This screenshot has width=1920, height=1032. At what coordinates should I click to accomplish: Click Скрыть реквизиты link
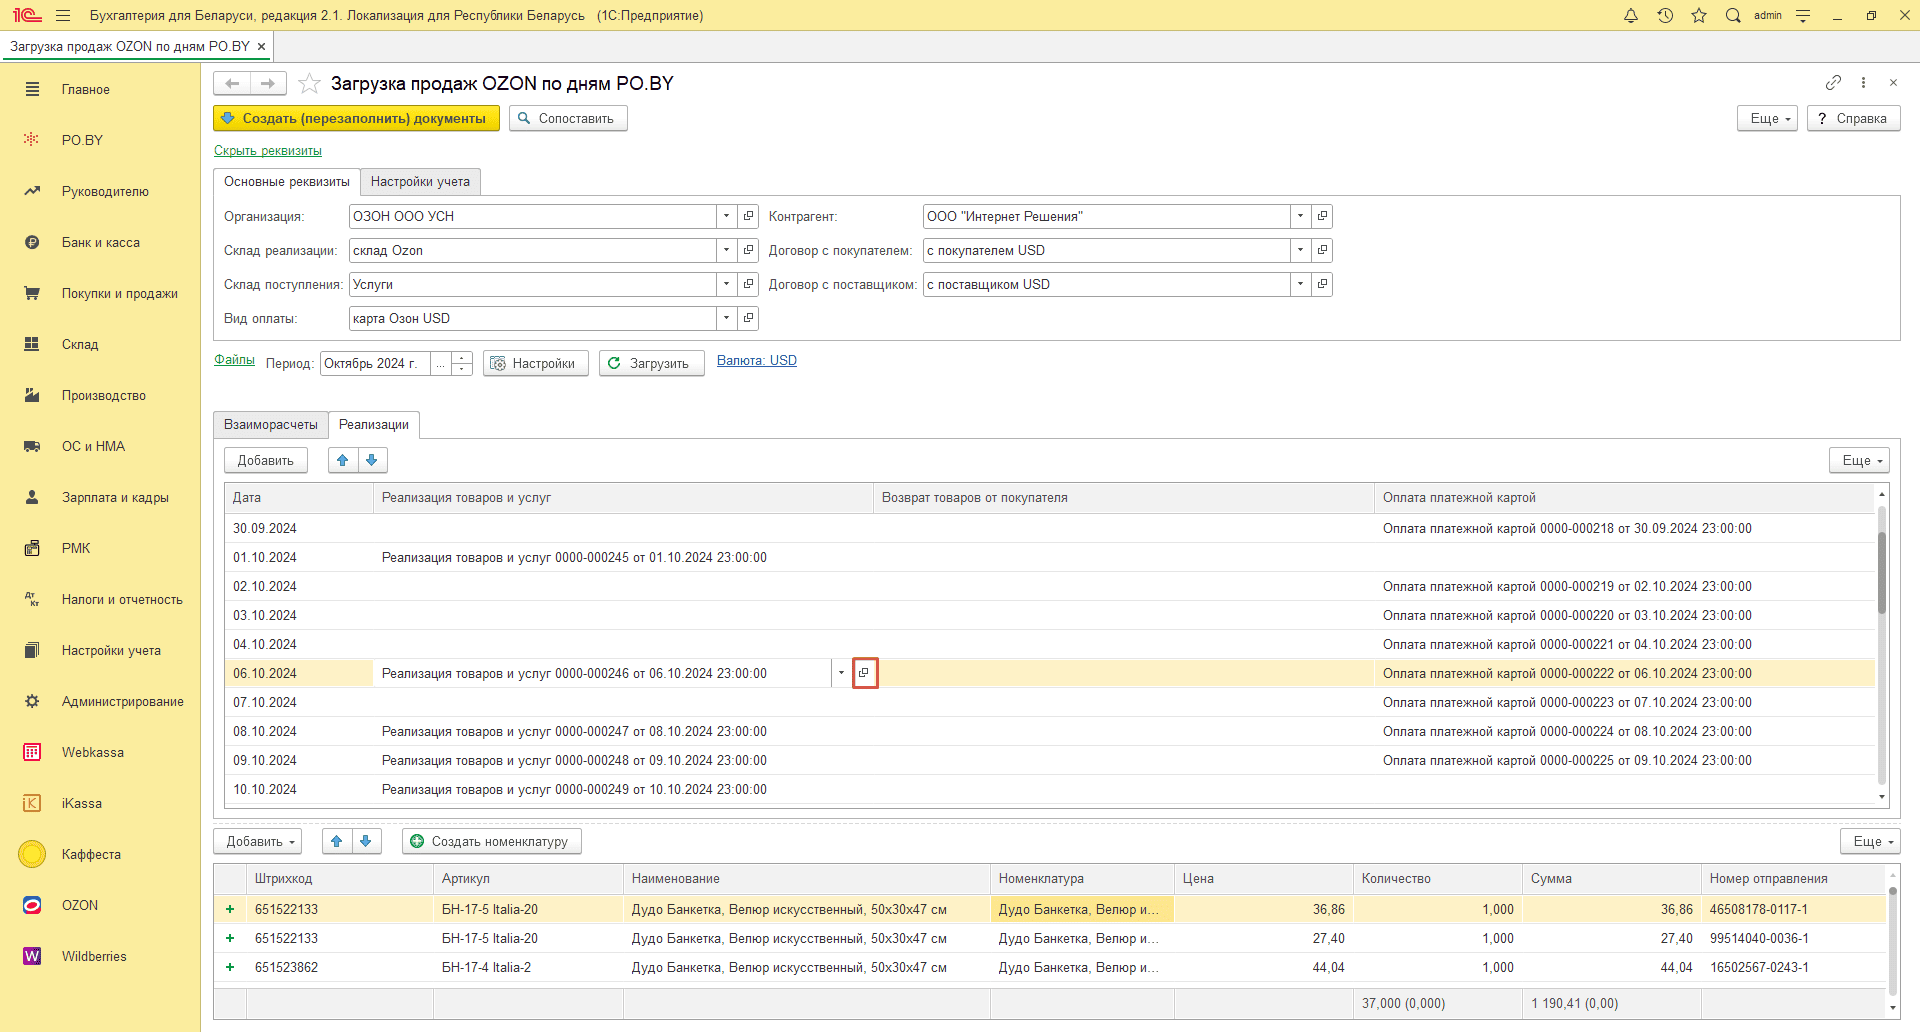268,151
